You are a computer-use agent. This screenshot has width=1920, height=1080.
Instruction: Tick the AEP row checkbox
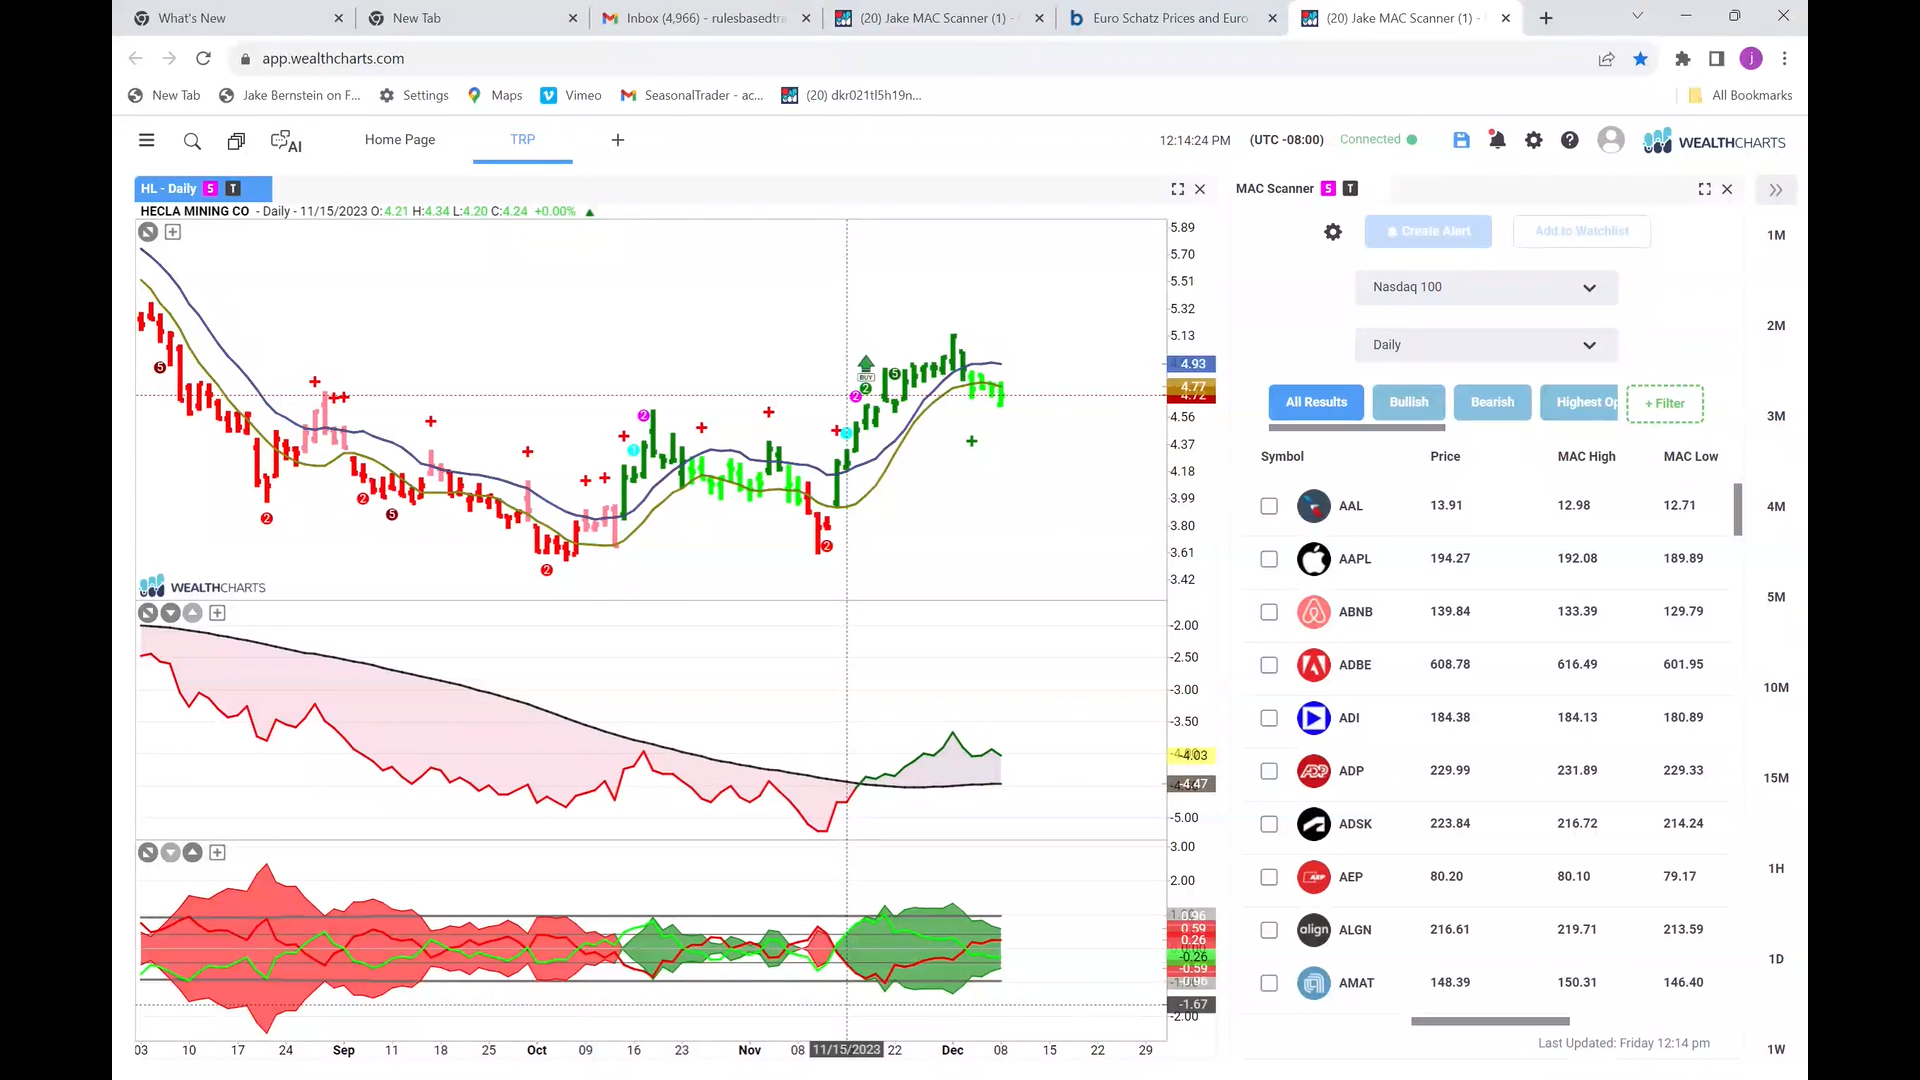pyautogui.click(x=1269, y=877)
